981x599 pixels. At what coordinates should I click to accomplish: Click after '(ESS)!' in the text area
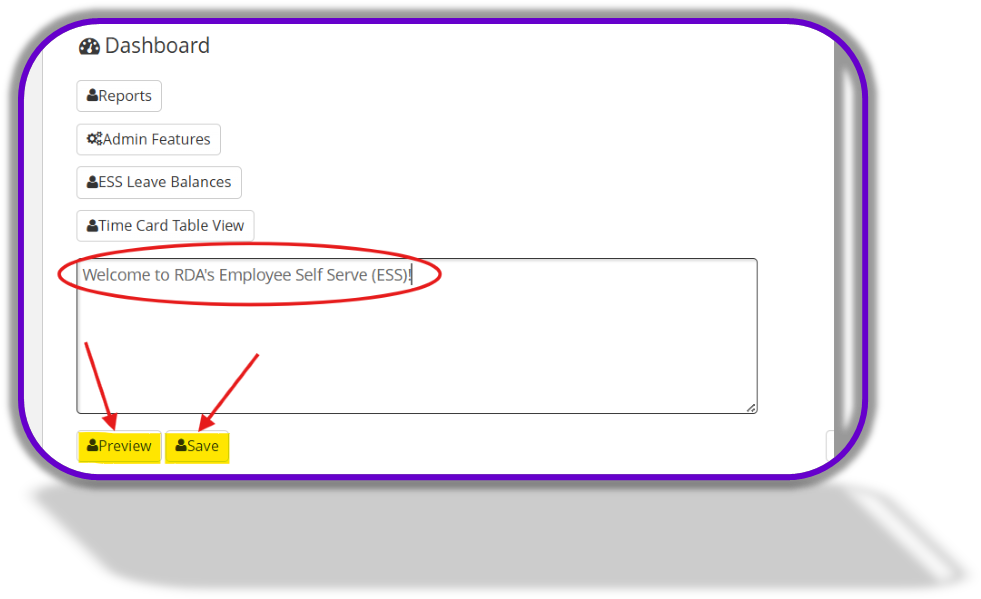(414, 275)
